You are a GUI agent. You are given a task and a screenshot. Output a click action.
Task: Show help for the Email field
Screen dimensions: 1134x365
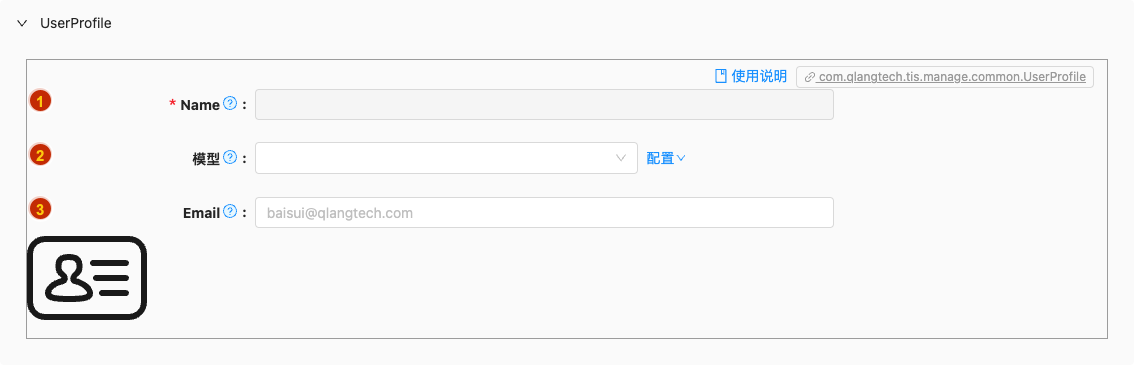(230, 211)
